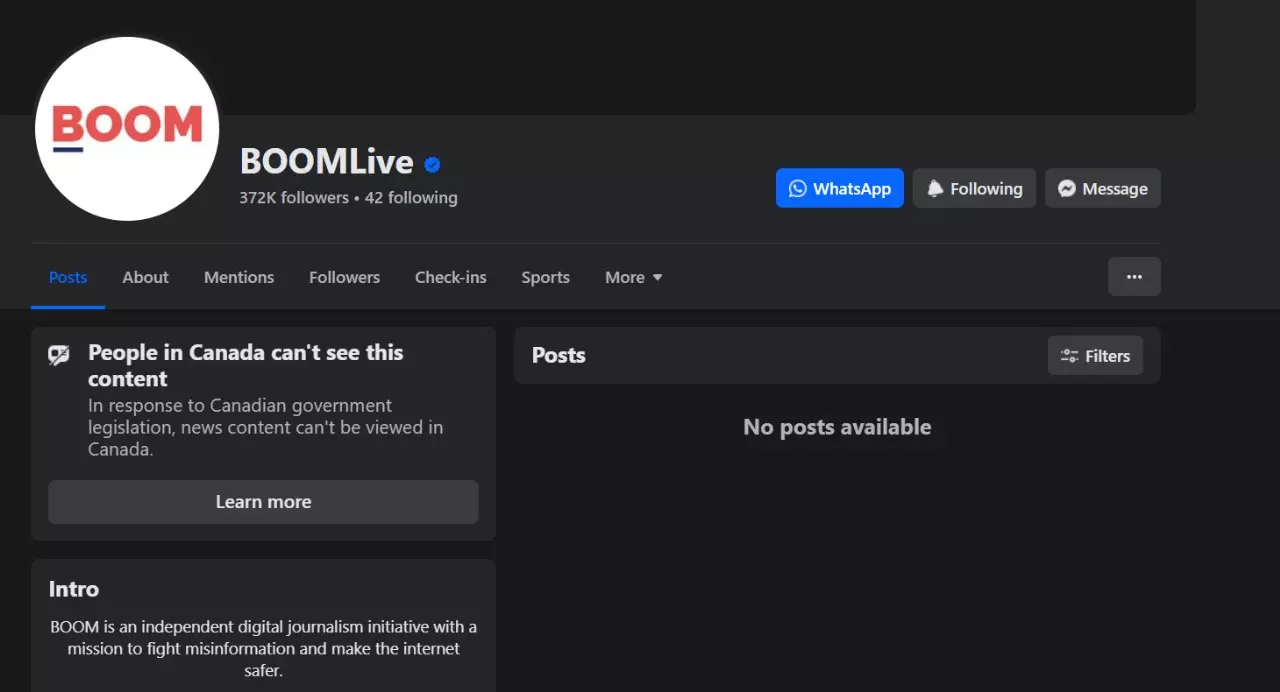Click the blue verified badge next to BOOMLive
This screenshot has height=692, width=1280.
(x=432, y=164)
